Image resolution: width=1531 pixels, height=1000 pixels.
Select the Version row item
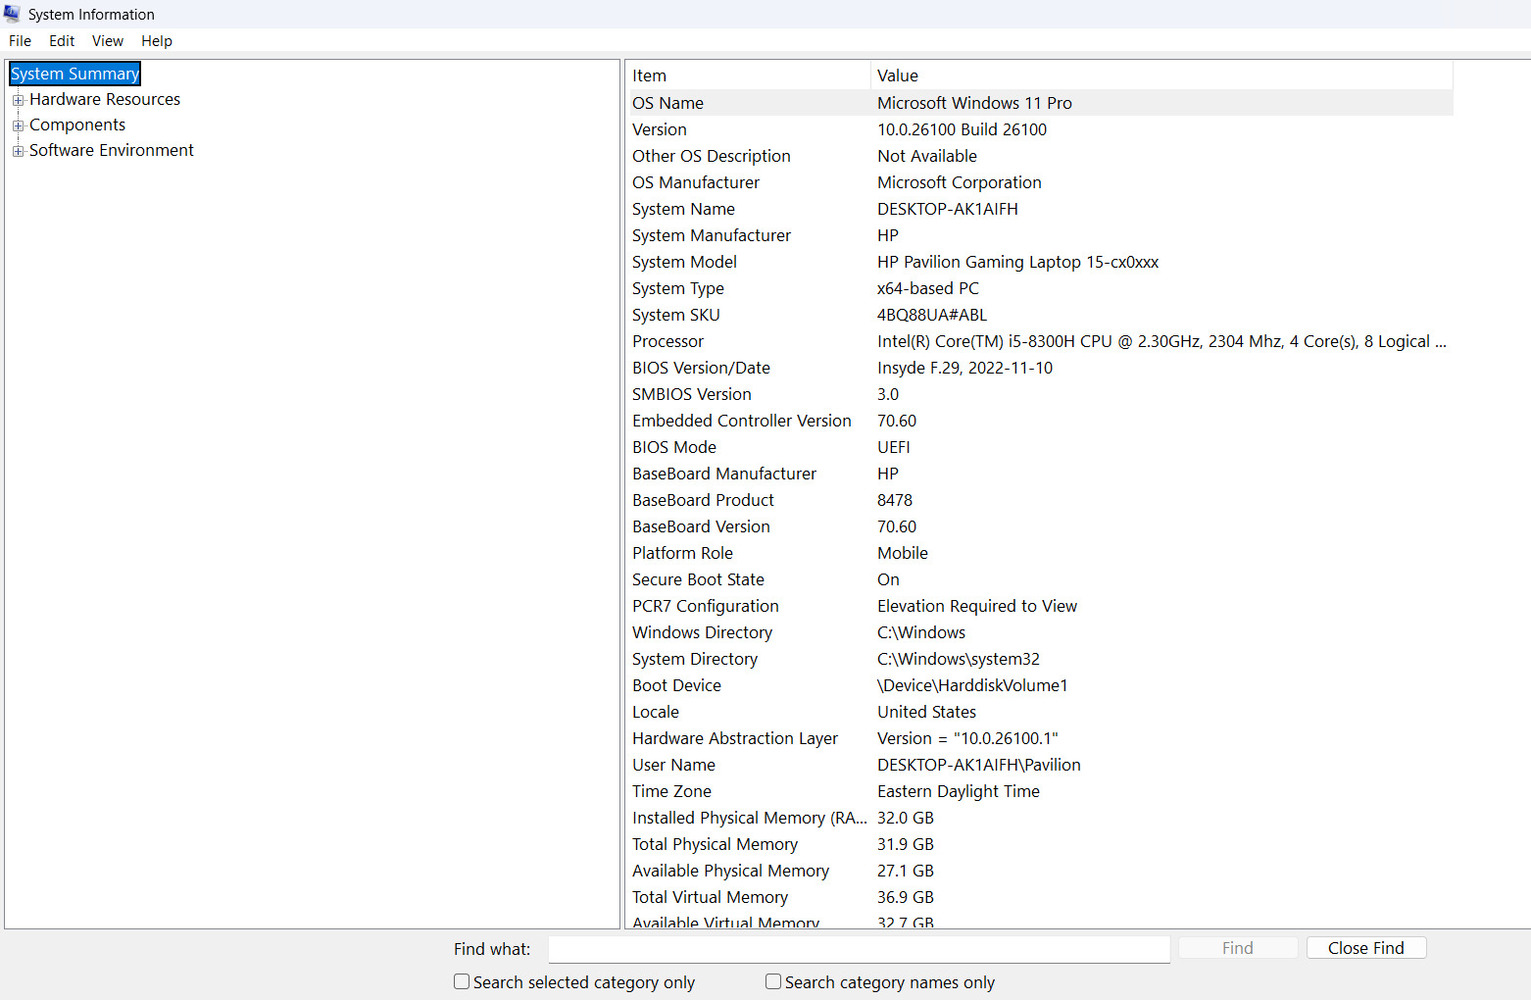coord(1040,129)
